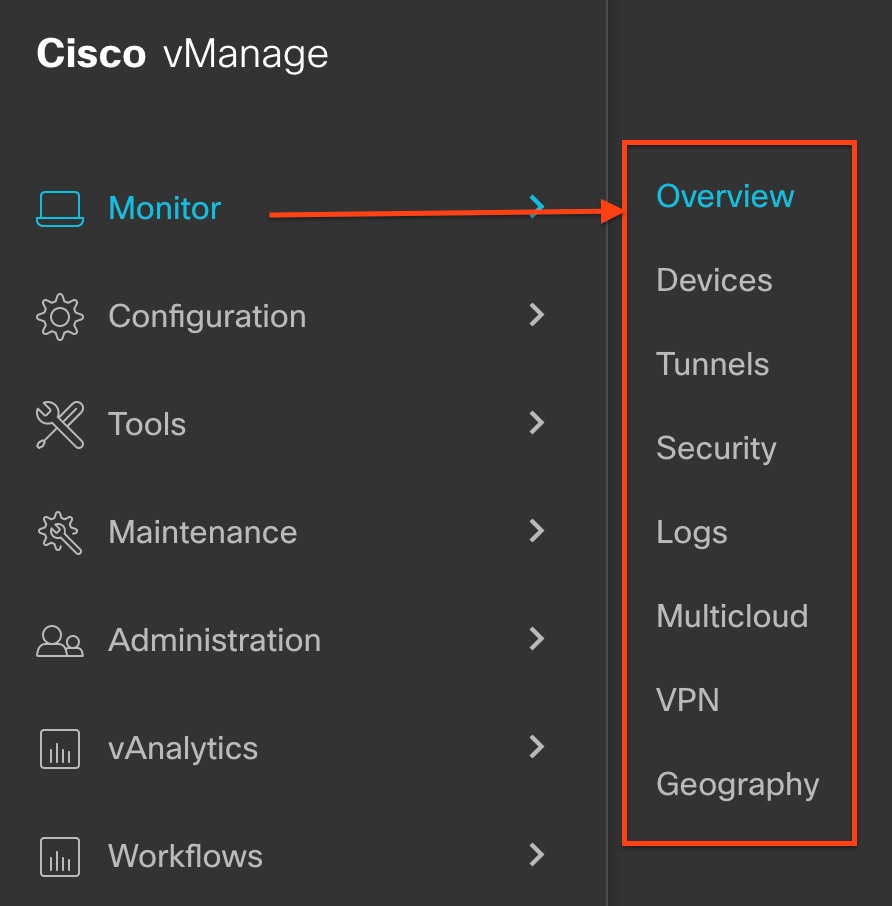The height and width of the screenshot is (906, 892).
Task: Expand the Workflows submenu chevron
Action: 537,855
